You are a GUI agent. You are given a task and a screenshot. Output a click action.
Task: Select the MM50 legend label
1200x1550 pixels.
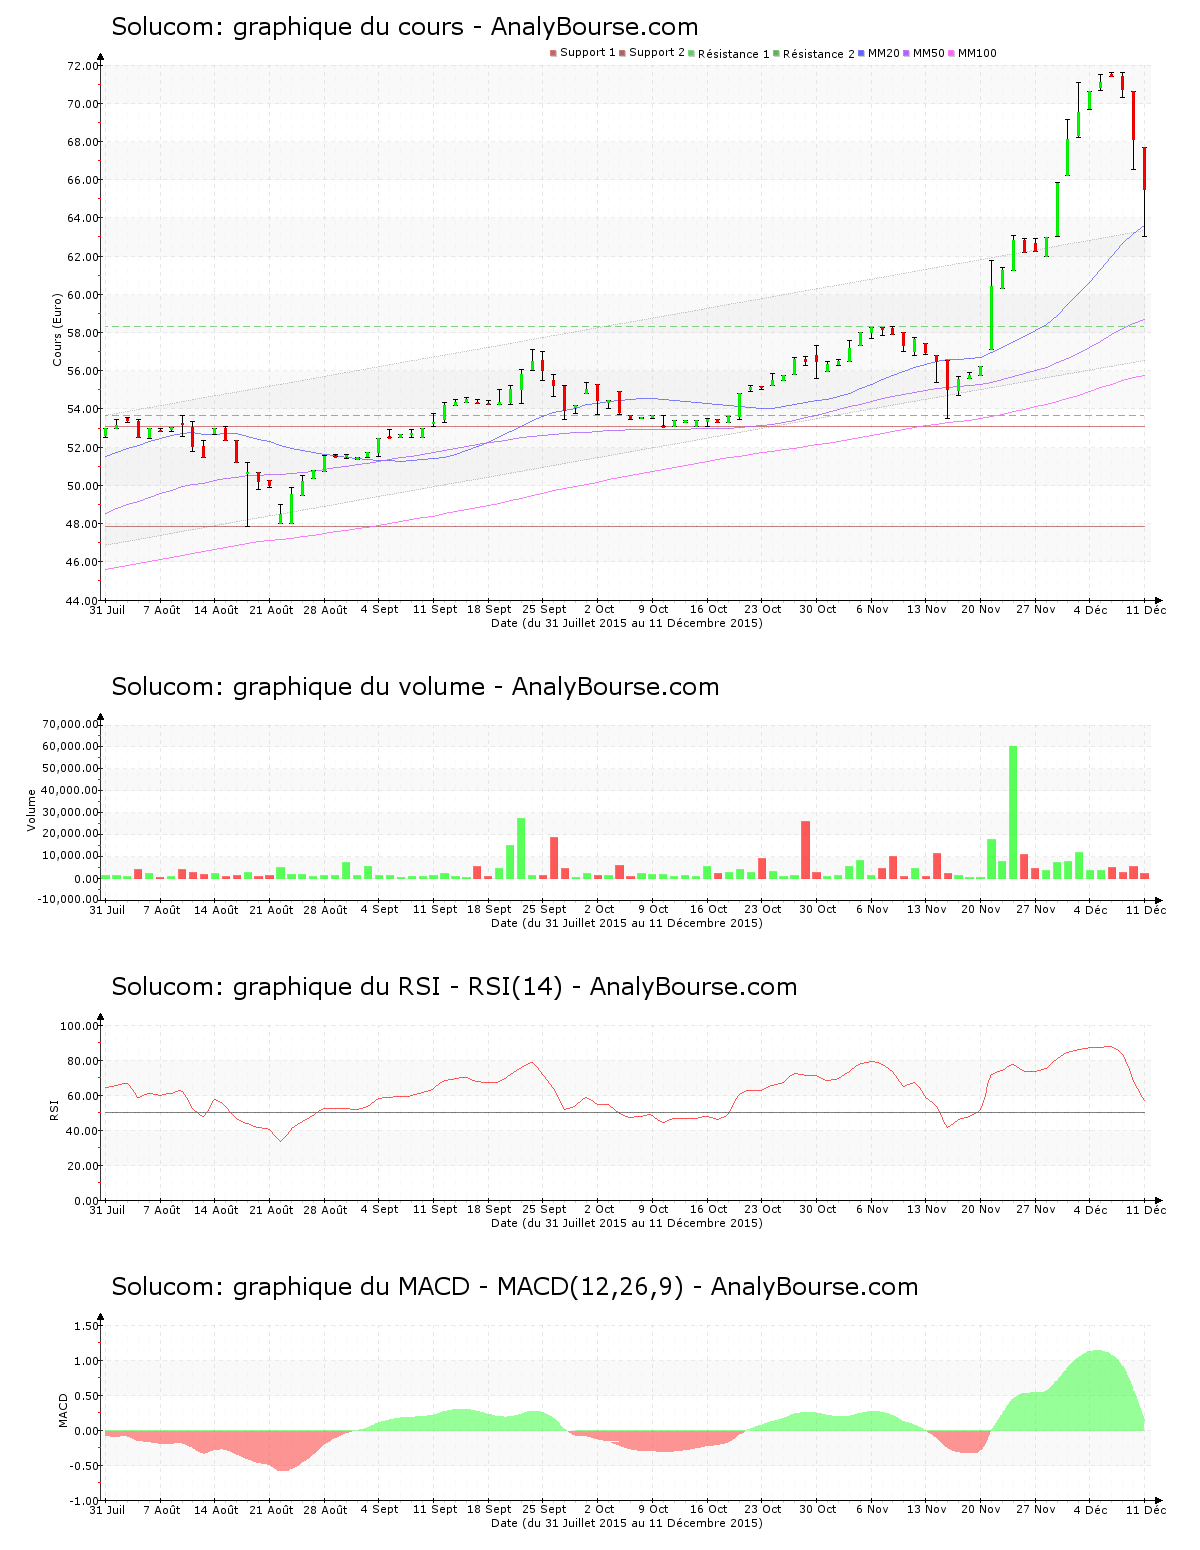click(x=928, y=53)
